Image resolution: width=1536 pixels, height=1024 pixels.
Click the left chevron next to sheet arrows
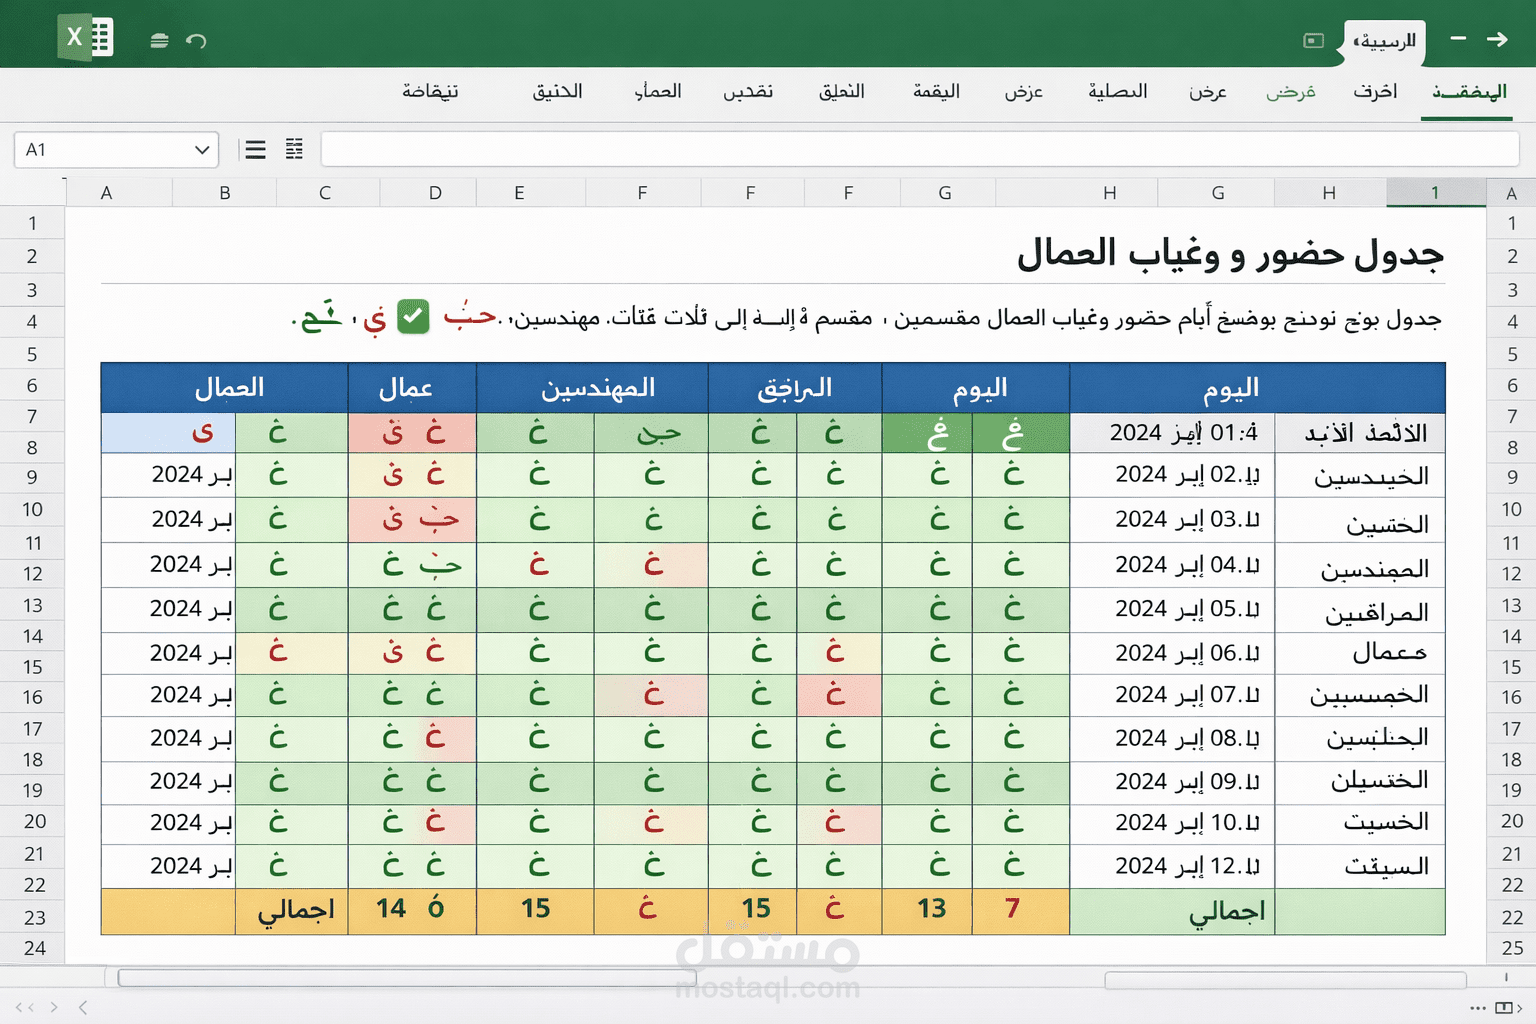83,1007
